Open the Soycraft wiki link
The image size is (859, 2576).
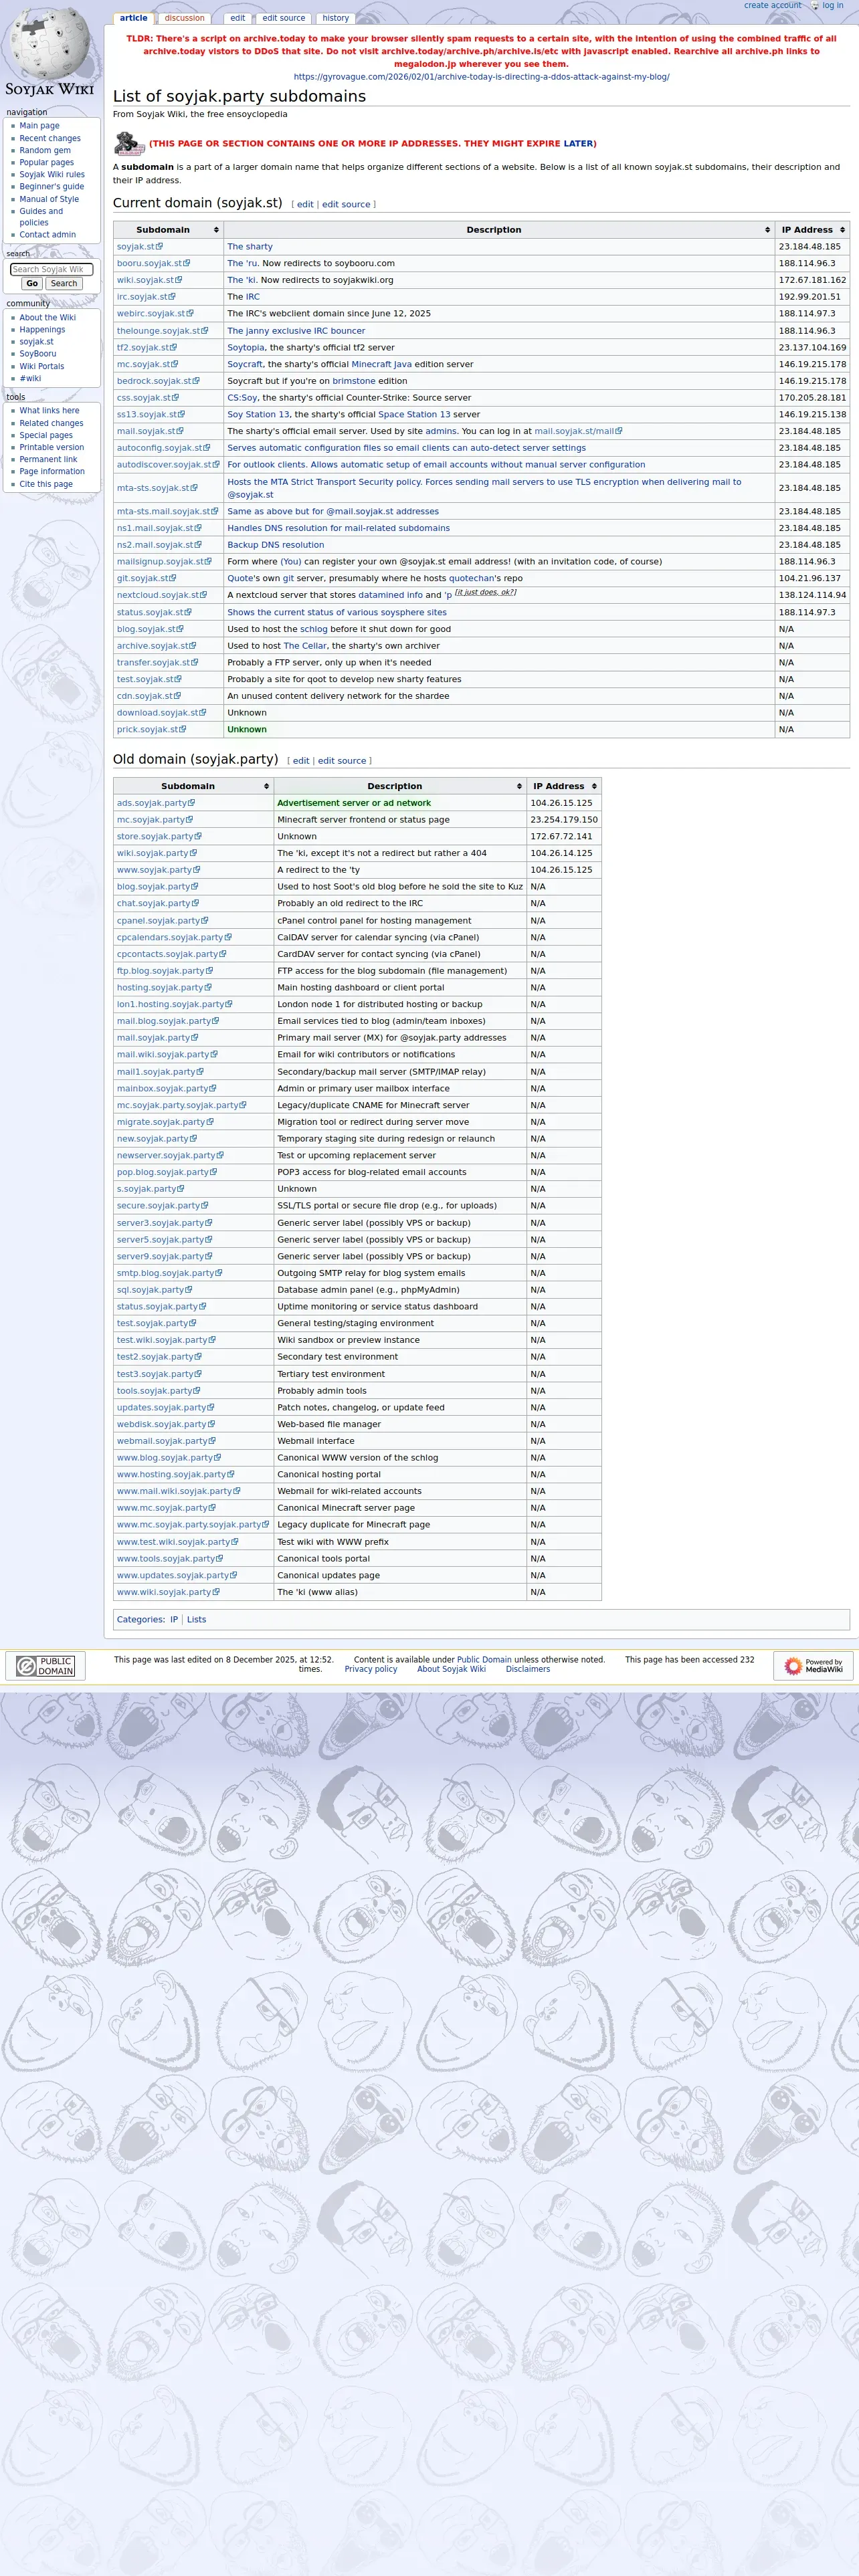244,364
